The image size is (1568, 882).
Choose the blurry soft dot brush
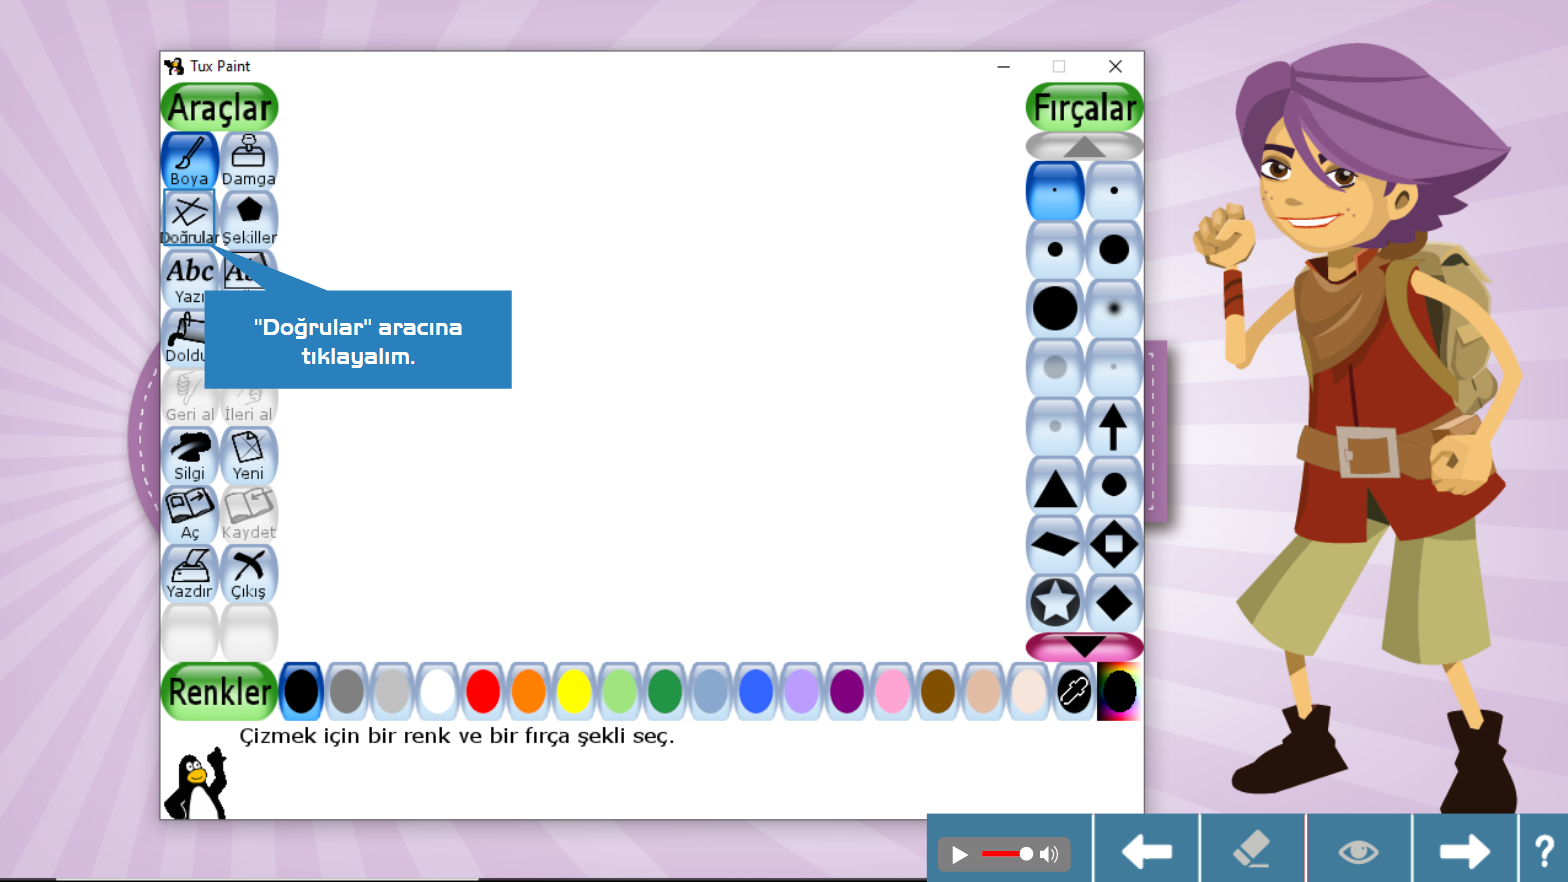[1113, 308]
